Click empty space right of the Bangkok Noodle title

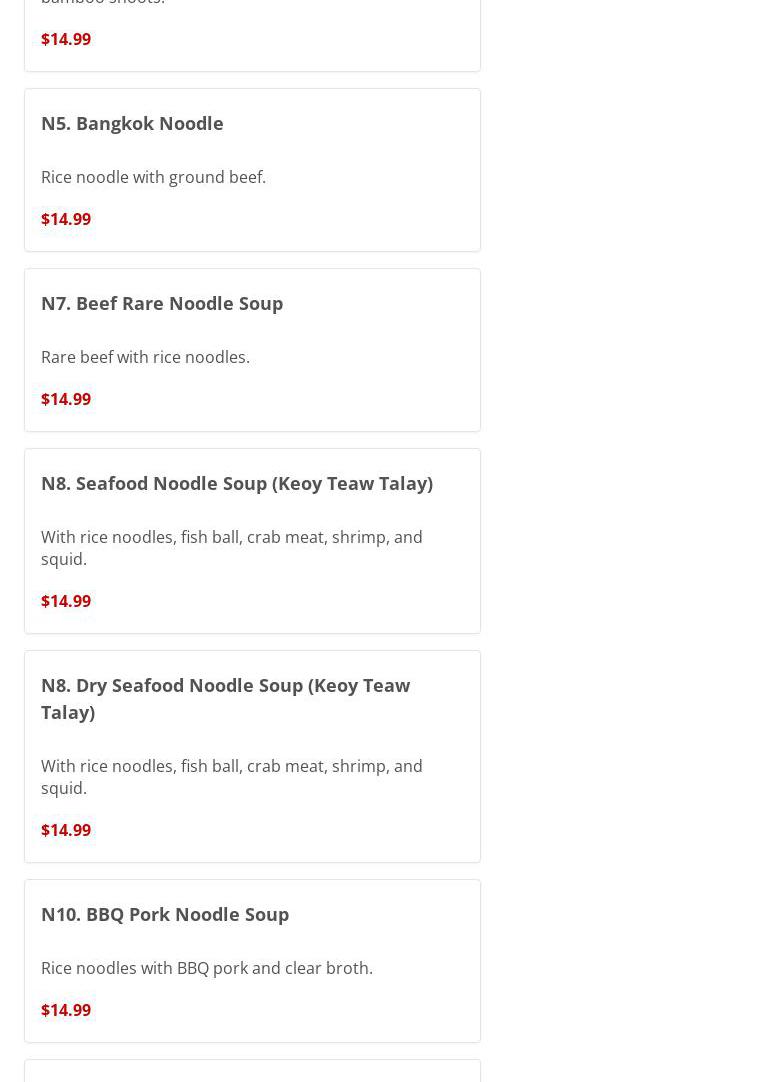tap(350, 123)
